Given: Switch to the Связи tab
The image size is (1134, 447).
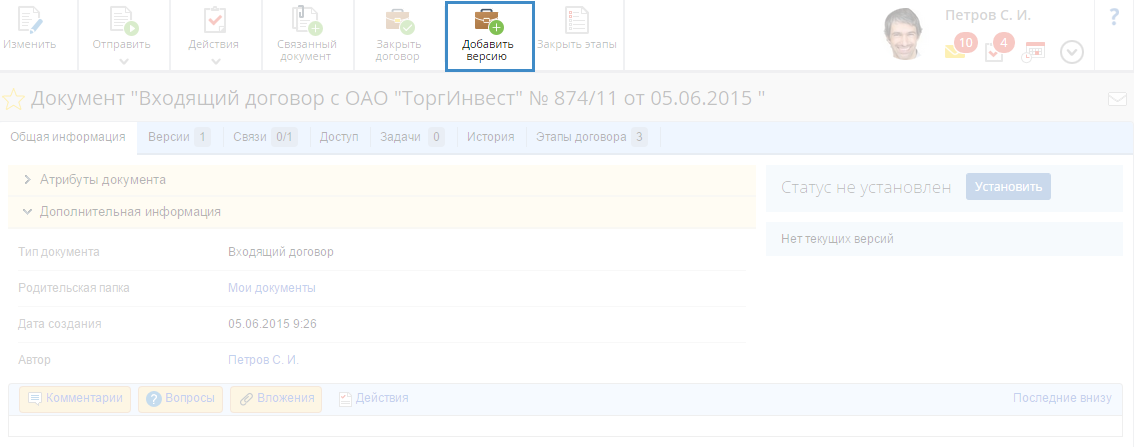Looking at the screenshot, I should [x=265, y=137].
